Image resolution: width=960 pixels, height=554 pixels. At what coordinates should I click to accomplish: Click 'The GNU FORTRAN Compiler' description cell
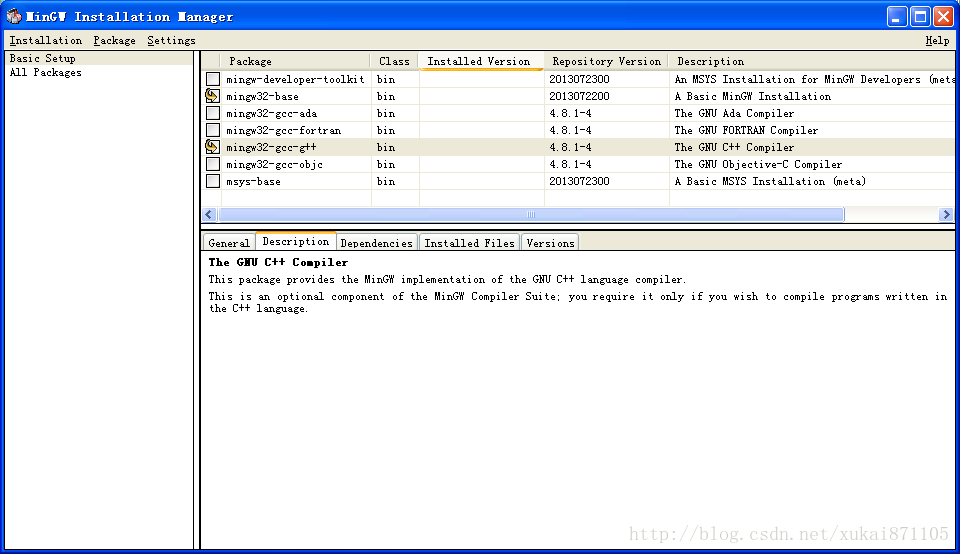[746, 130]
